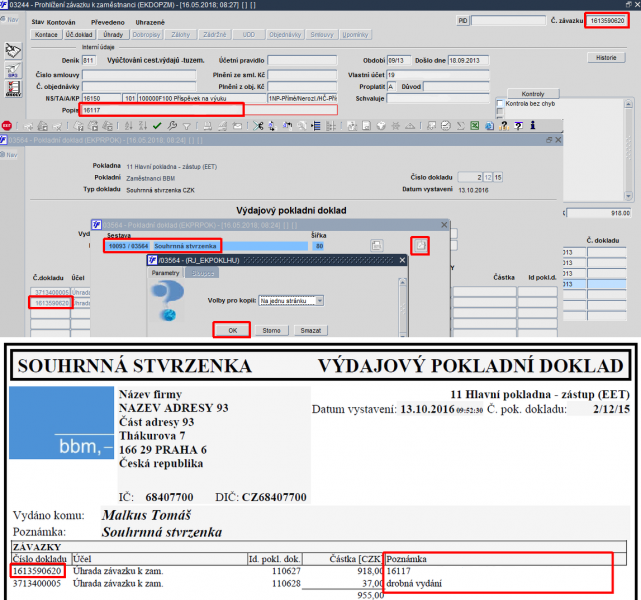Screen dimensions: 641x600
Task: Click the red EET stop icon in toolbar
Action: 7,125
